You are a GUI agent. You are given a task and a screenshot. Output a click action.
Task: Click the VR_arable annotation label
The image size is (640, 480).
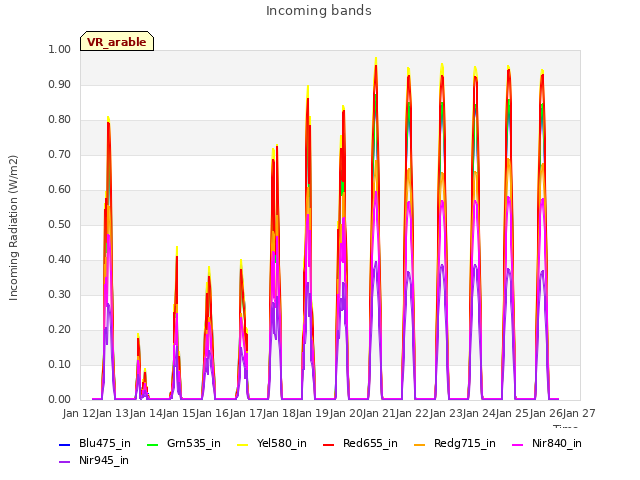117,42
